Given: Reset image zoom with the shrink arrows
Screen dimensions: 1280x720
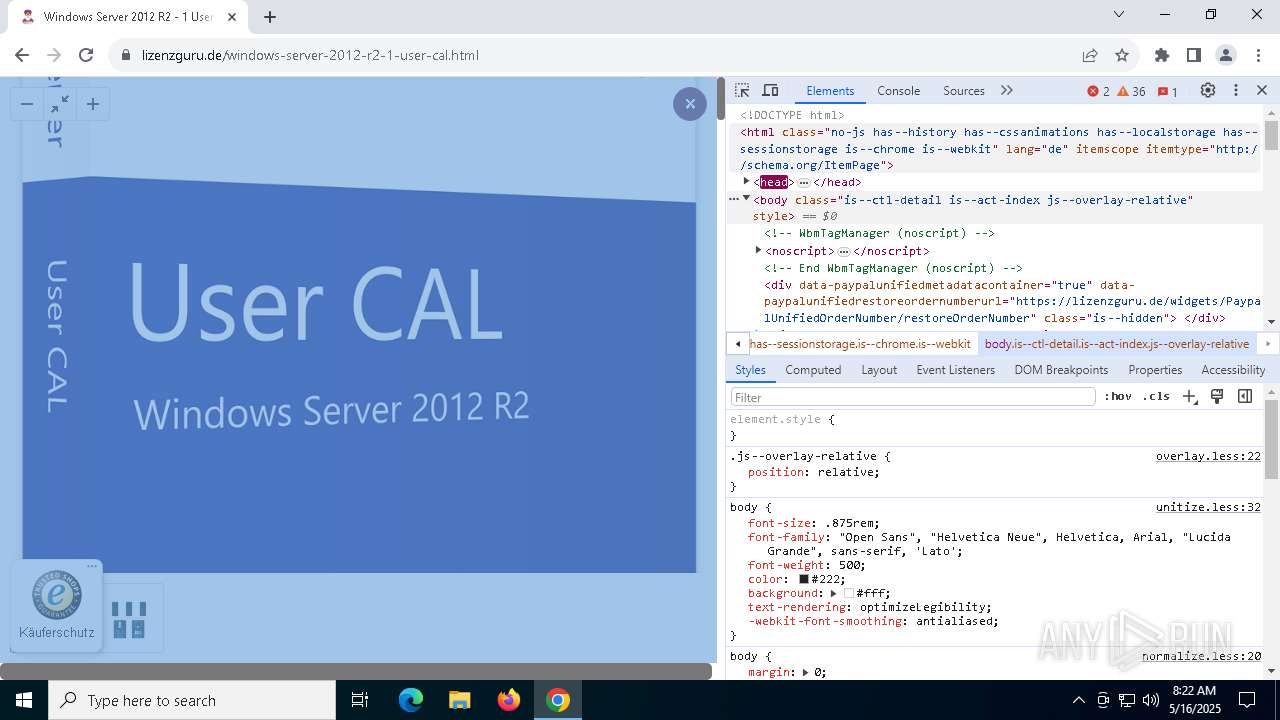Looking at the screenshot, I should [60, 104].
